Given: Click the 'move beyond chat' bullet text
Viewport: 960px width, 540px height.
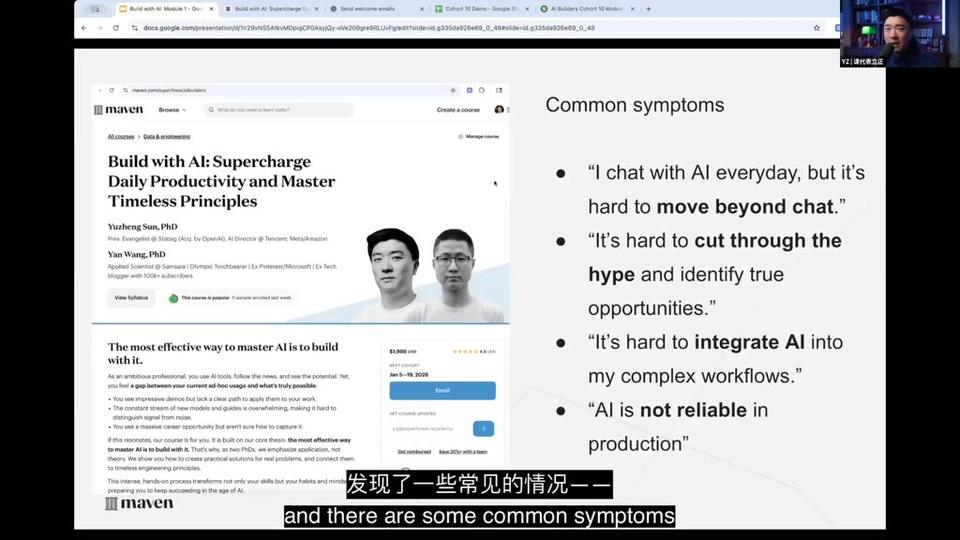Looking at the screenshot, I should click(745, 207).
